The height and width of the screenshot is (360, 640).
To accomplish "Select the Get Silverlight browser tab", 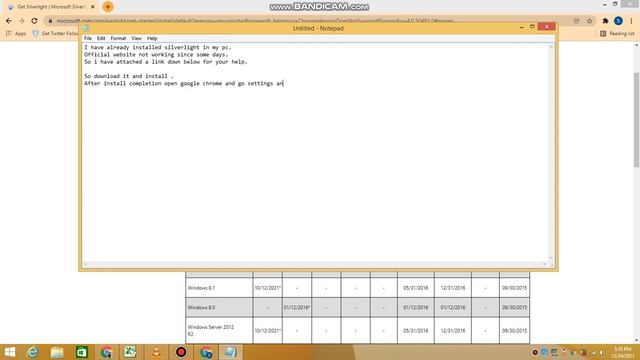I will (51, 7).
